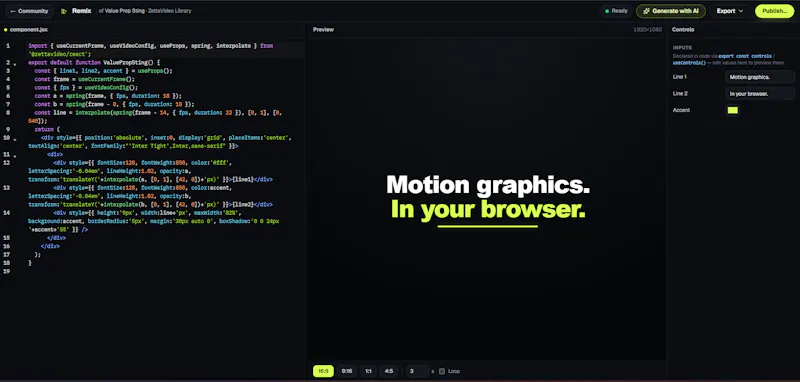Go back to Community
Screen dimensions: 800x382
point(29,11)
